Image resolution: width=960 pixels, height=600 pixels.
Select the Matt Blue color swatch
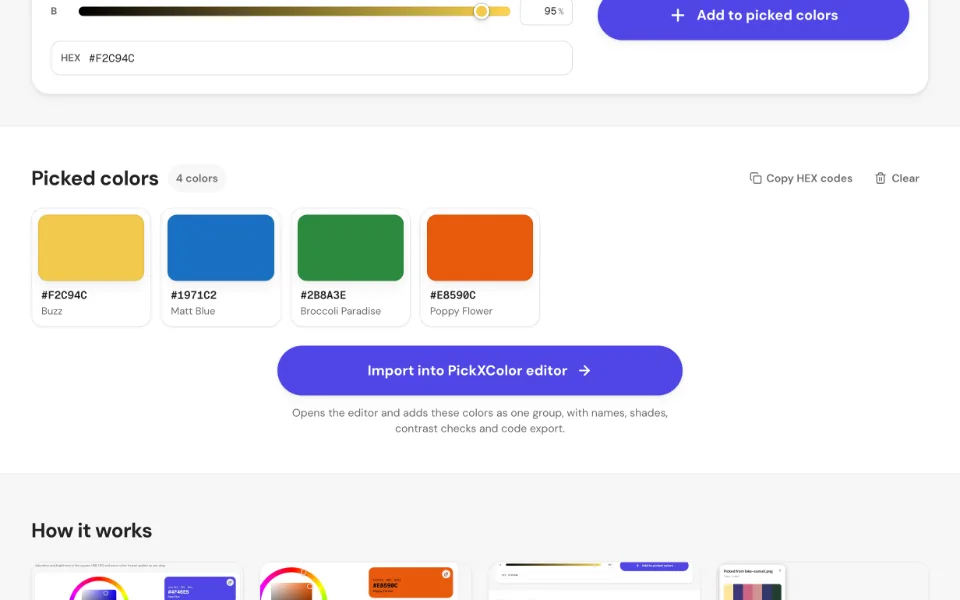220,247
